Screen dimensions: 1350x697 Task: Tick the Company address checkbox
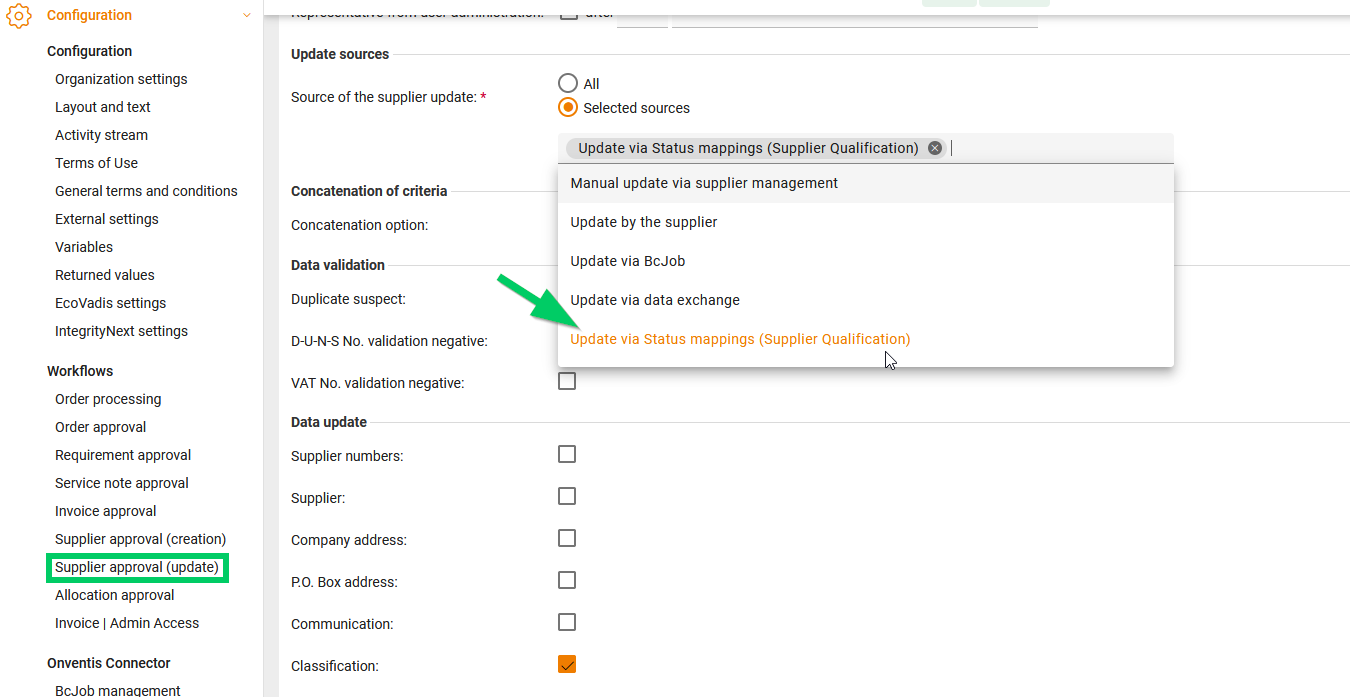pyautogui.click(x=567, y=539)
